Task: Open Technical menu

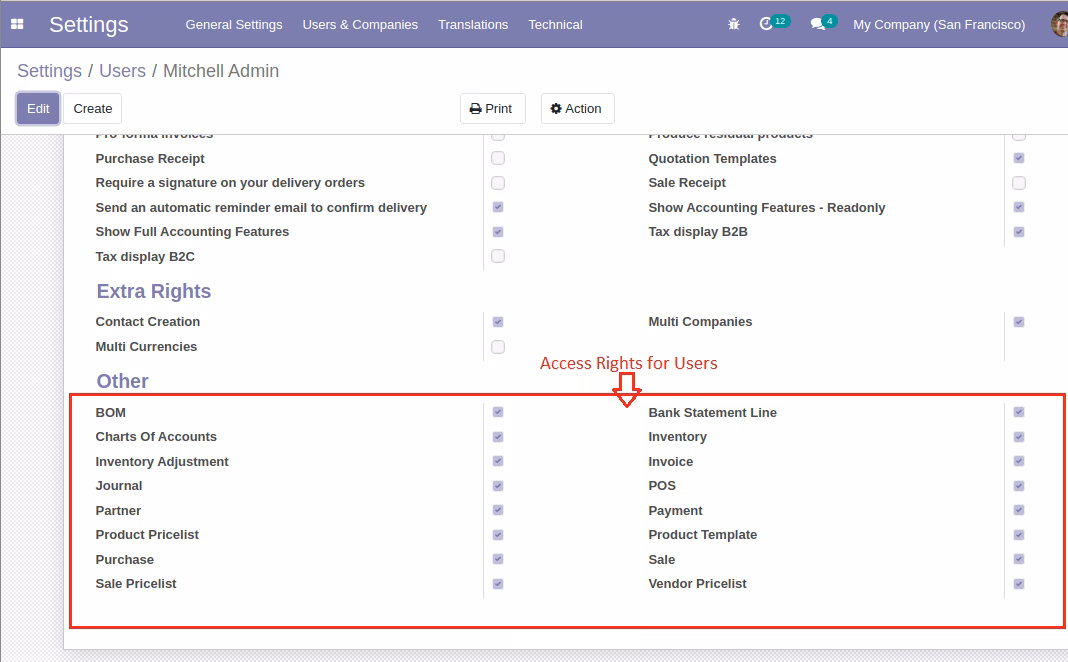Action: [555, 25]
